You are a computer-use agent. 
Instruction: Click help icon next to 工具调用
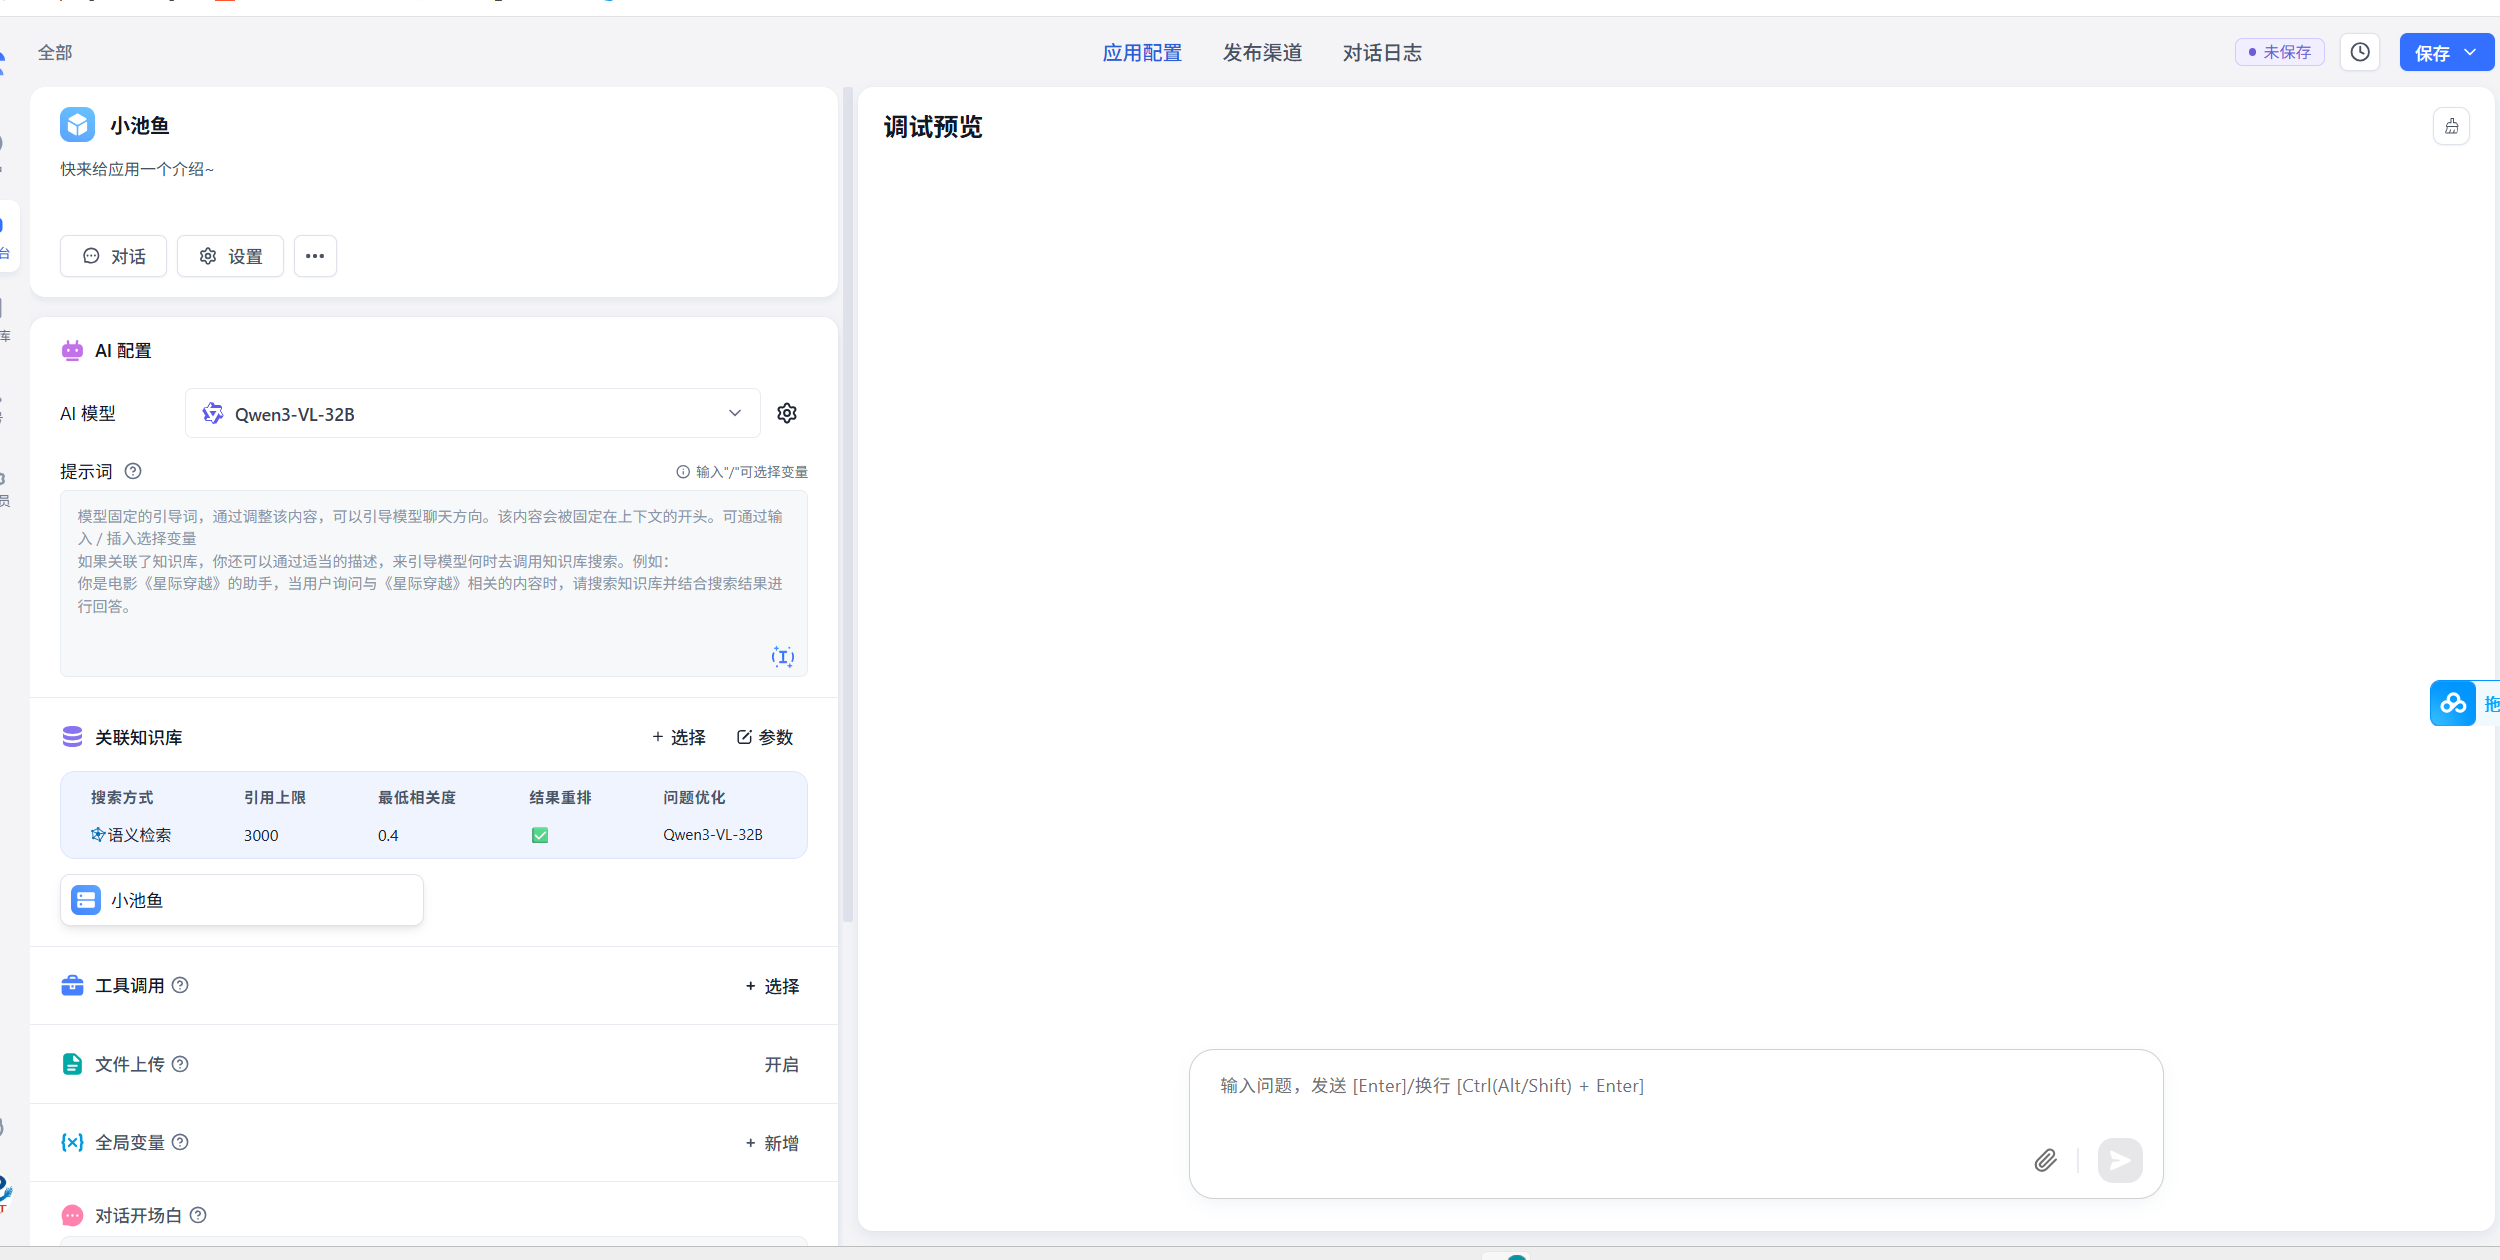pyautogui.click(x=180, y=985)
